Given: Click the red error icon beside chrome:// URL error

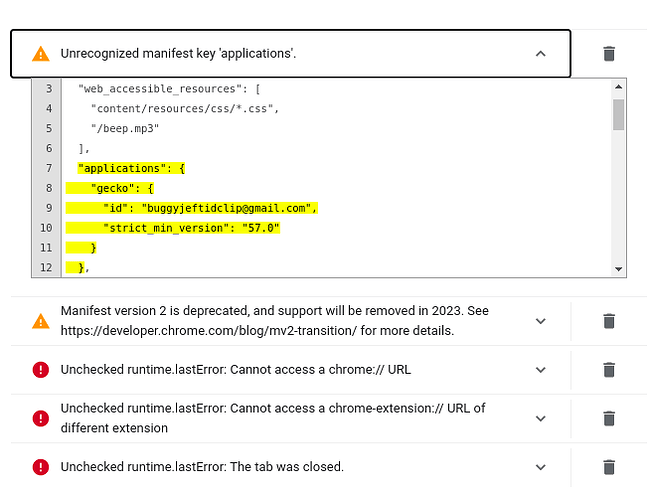Looking at the screenshot, I should [x=41, y=370].
